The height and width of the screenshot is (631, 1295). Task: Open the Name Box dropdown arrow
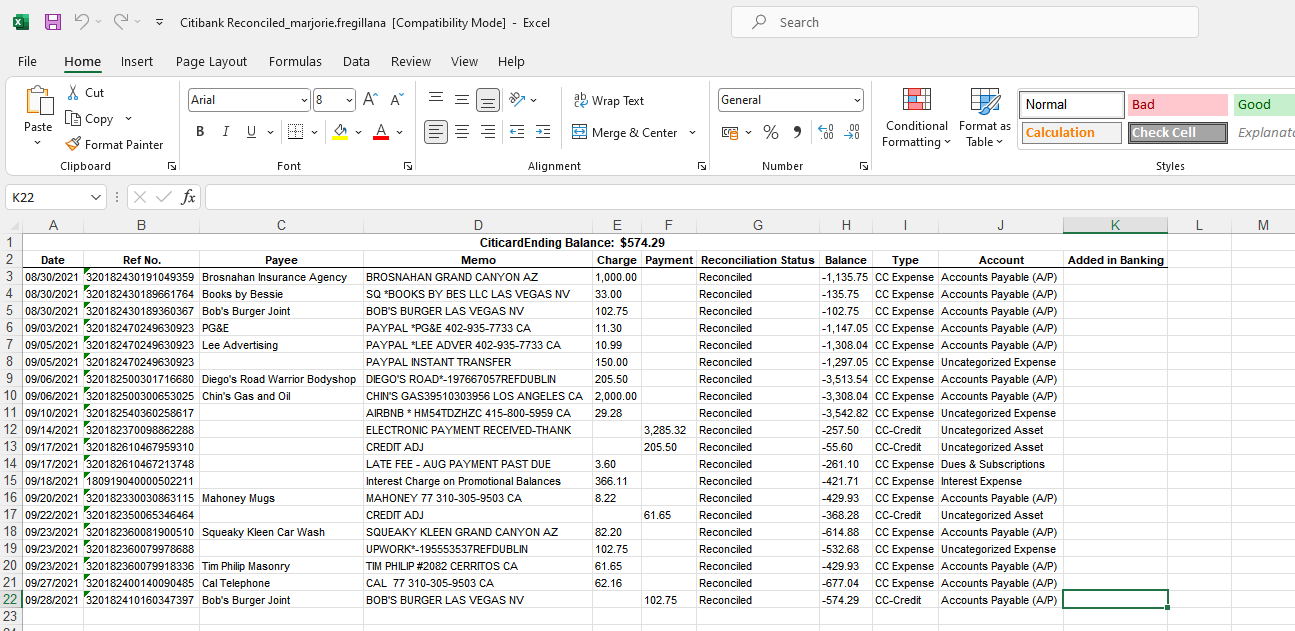click(x=96, y=197)
